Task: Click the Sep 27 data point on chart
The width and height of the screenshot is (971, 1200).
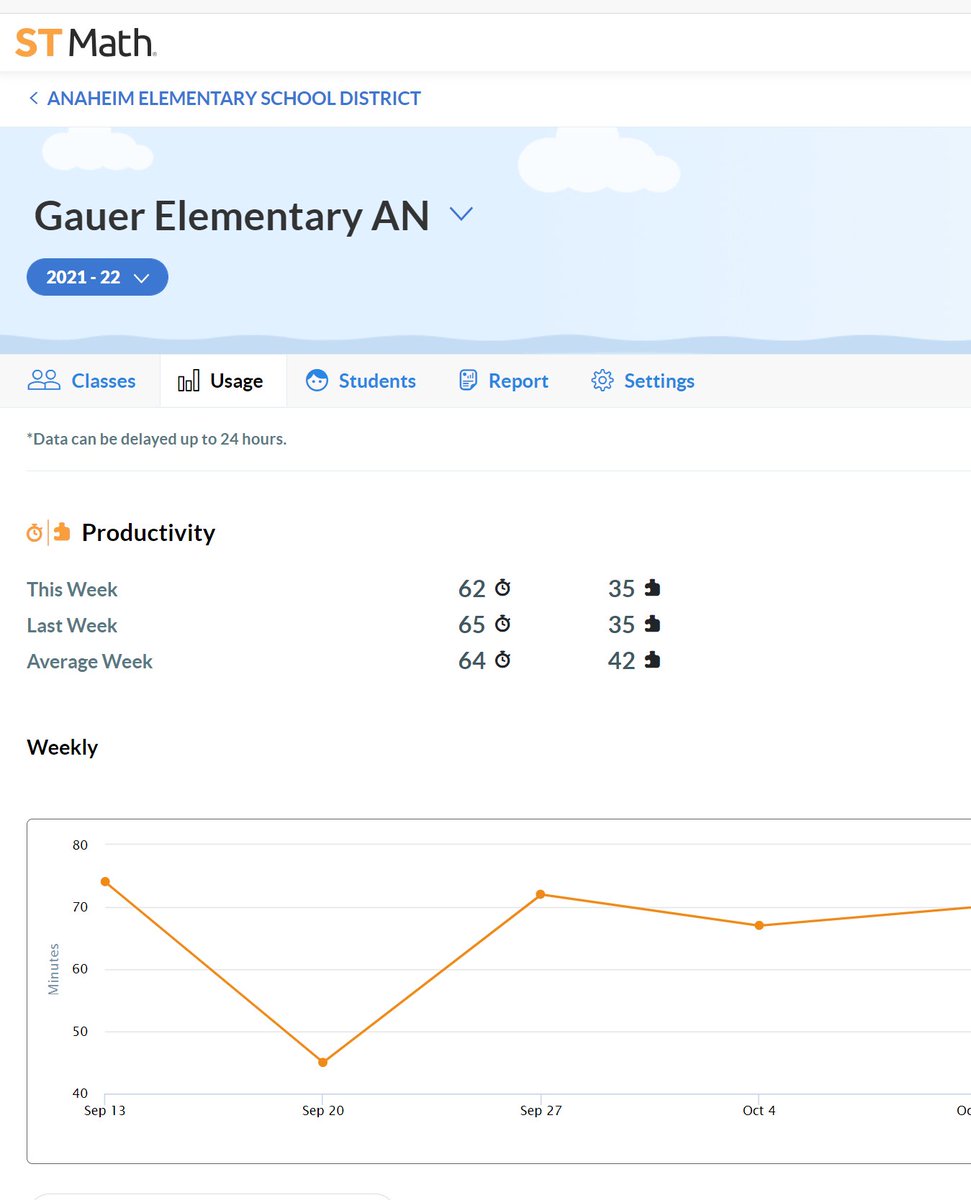Action: coord(540,894)
